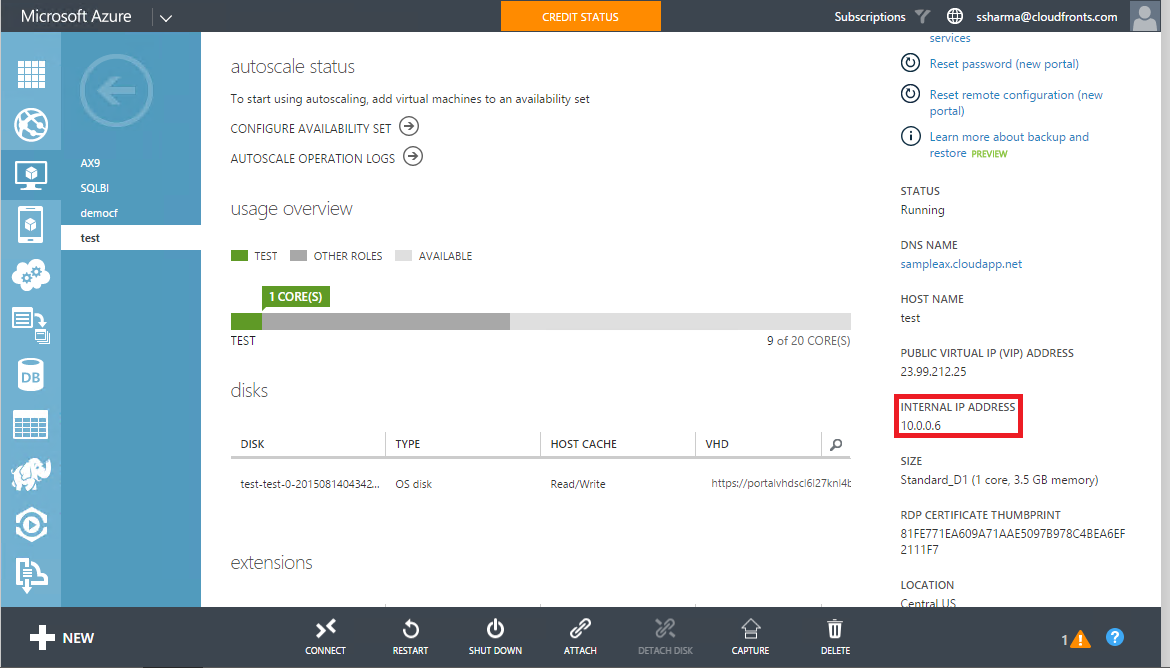Click the user avatar icon
The height and width of the screenshot is (668, 1170).
[1145, 16]
